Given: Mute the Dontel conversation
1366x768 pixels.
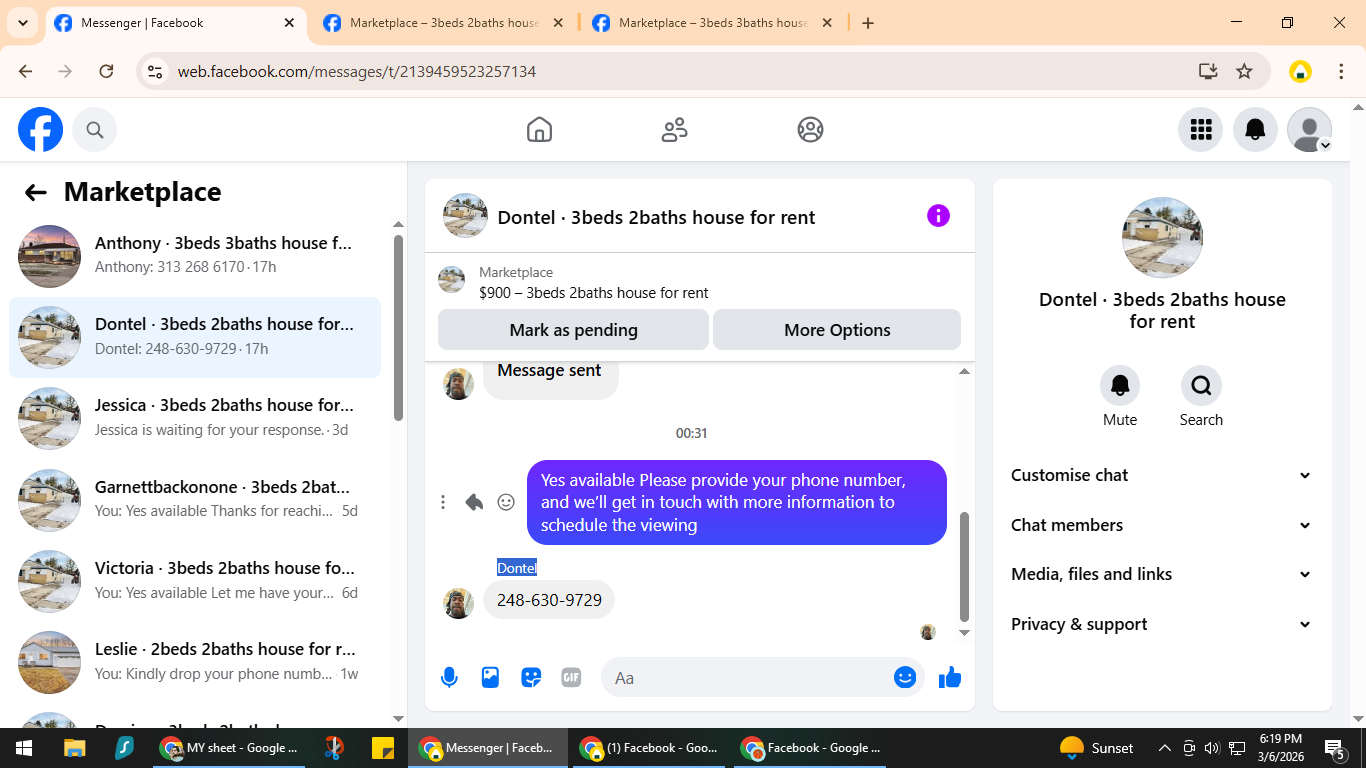Looking at the screenshot, I should tap(1120, 385).
